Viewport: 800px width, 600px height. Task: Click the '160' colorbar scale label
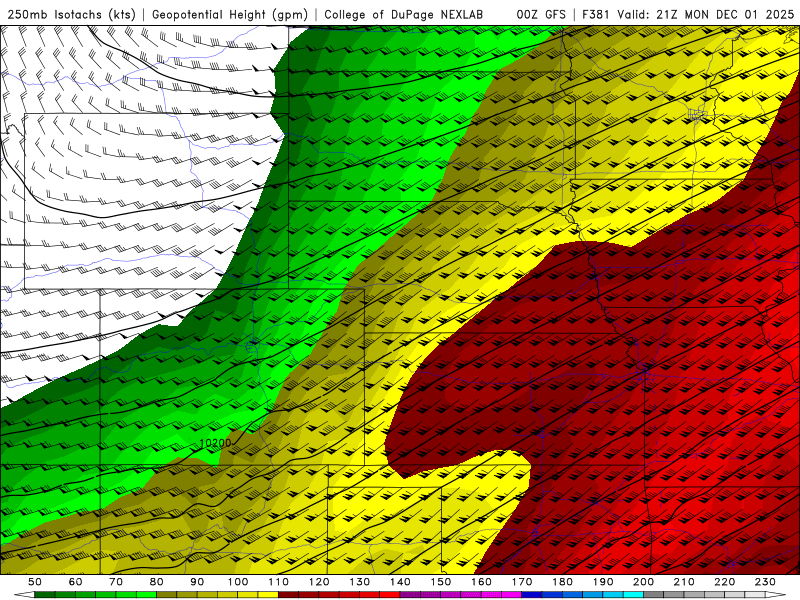point(482,582)
